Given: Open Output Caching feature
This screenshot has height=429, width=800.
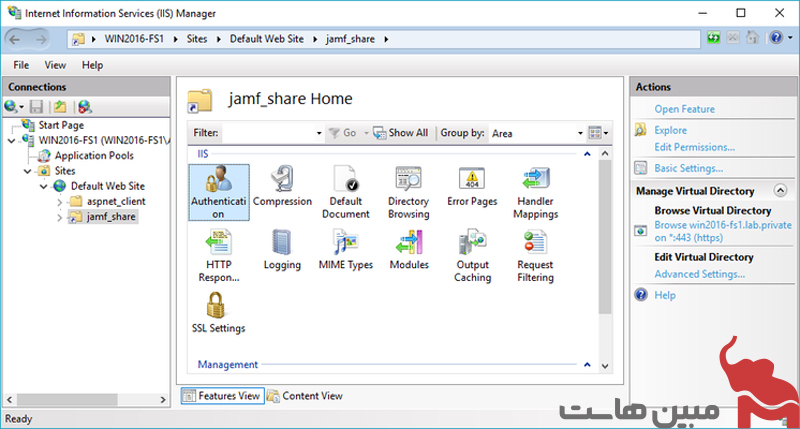Looking at the screenshot, I should 472,256.
